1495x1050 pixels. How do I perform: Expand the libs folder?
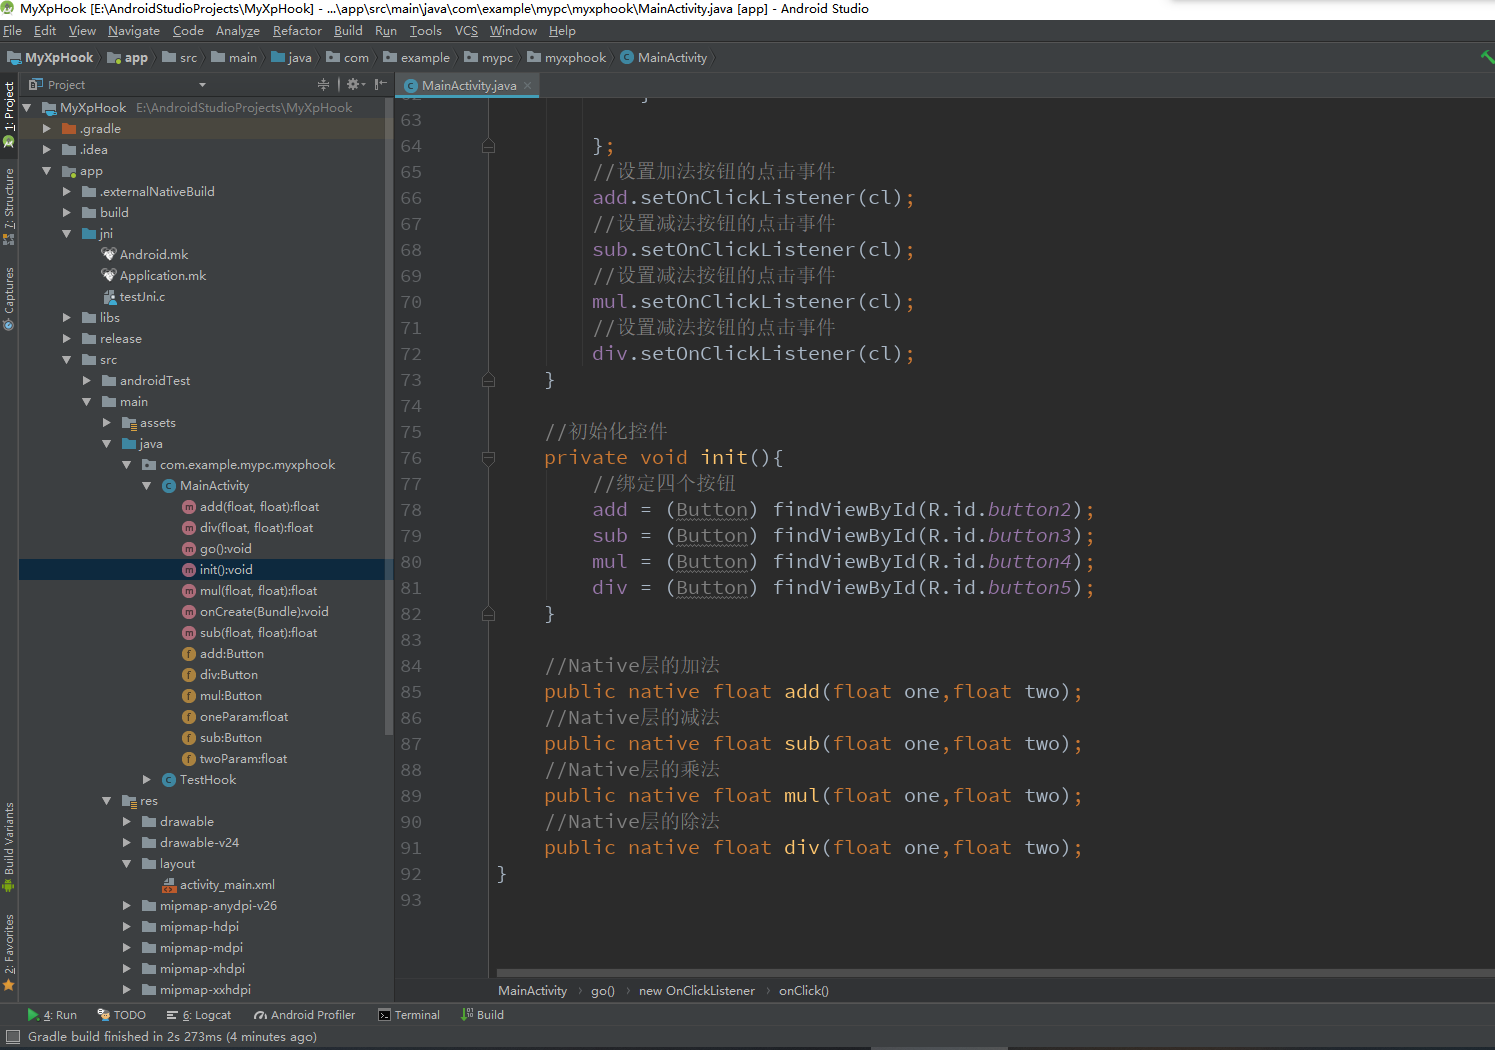[67, 318]
